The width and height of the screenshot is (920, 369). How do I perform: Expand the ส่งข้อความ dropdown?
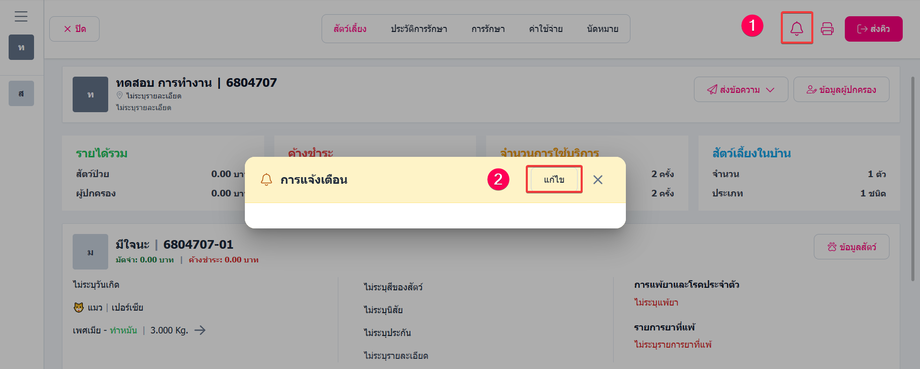coord(740,90)
